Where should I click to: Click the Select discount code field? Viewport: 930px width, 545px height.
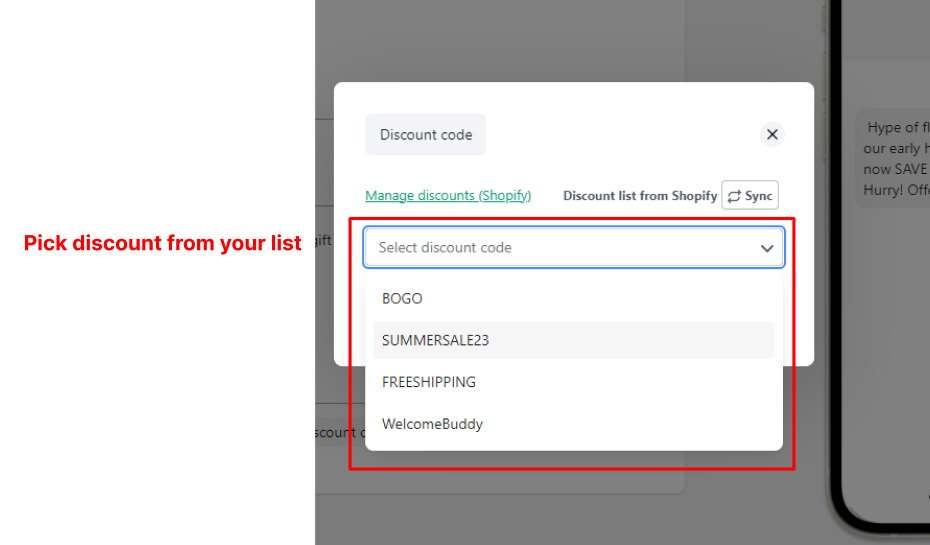pyautogui.click(x=574, y=247)
